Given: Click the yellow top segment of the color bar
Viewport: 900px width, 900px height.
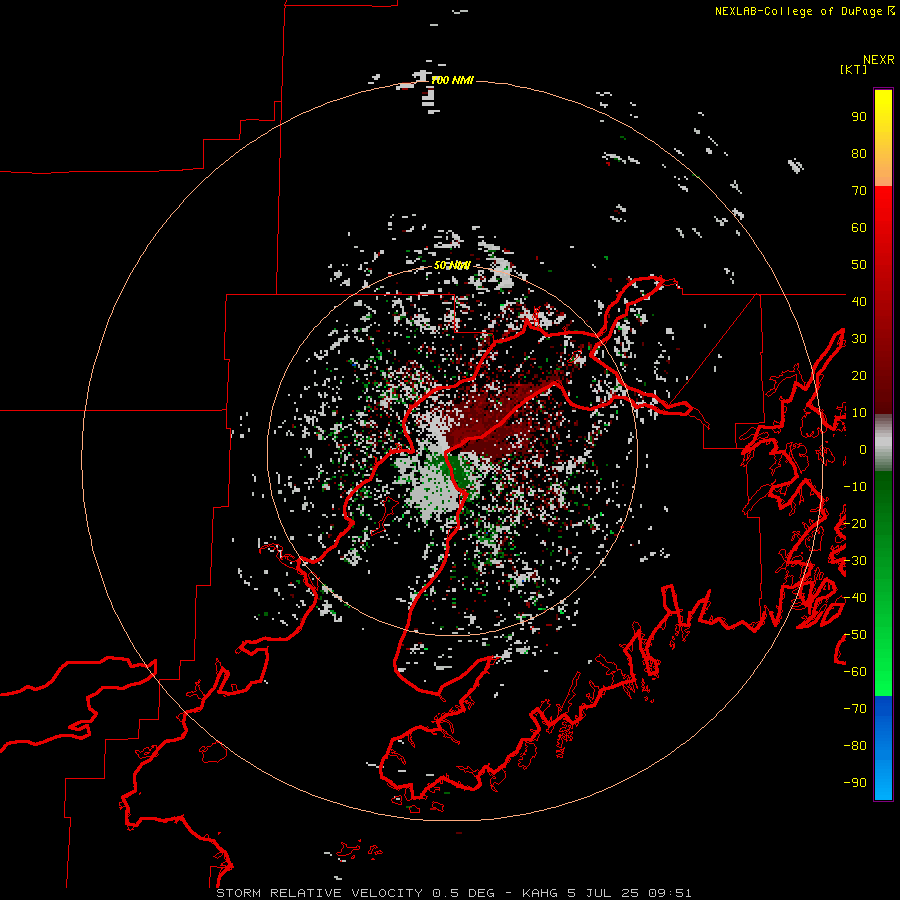Looking at the screenshot, I should [x=883, y=138].
